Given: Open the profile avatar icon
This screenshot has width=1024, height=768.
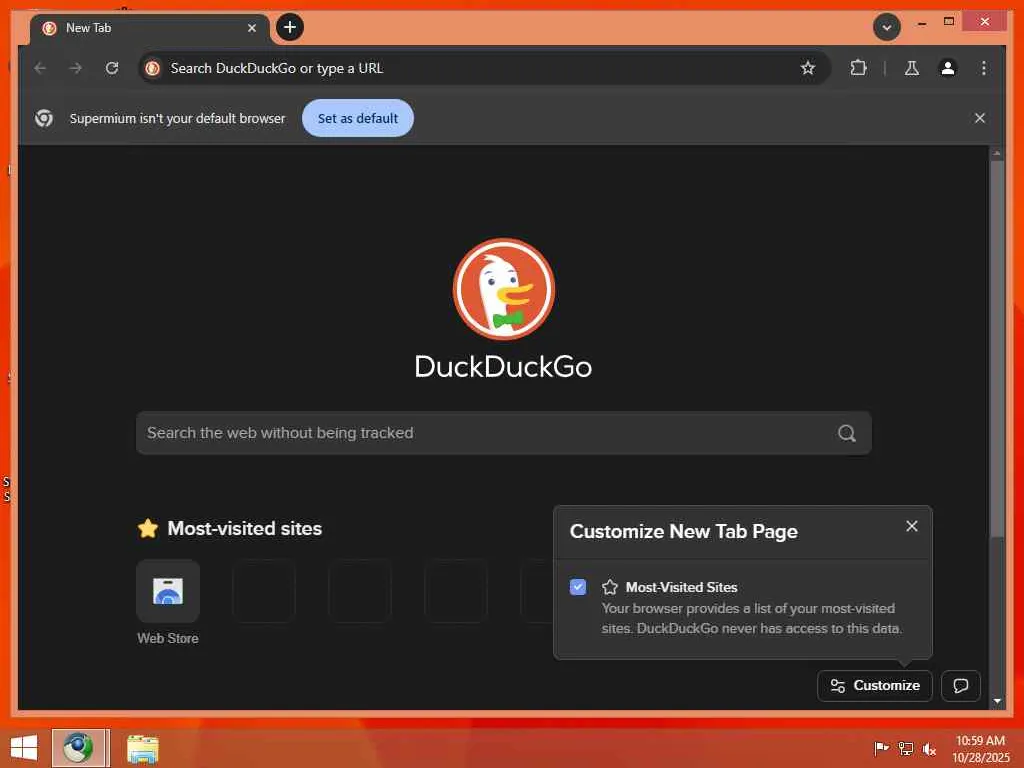Looking at the screenshot, I should click(948, 68).
